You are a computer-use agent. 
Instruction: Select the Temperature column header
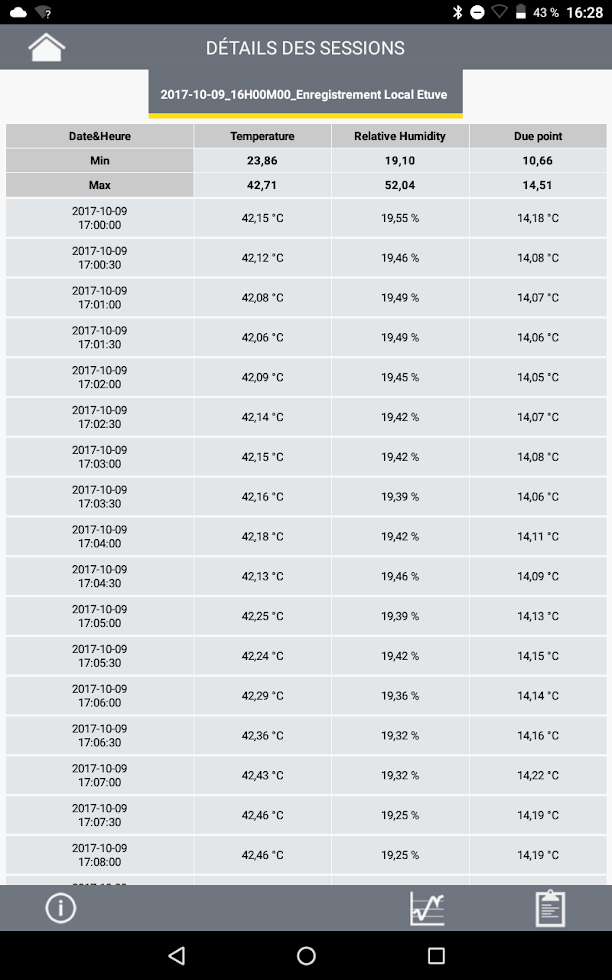pos(262,136)
